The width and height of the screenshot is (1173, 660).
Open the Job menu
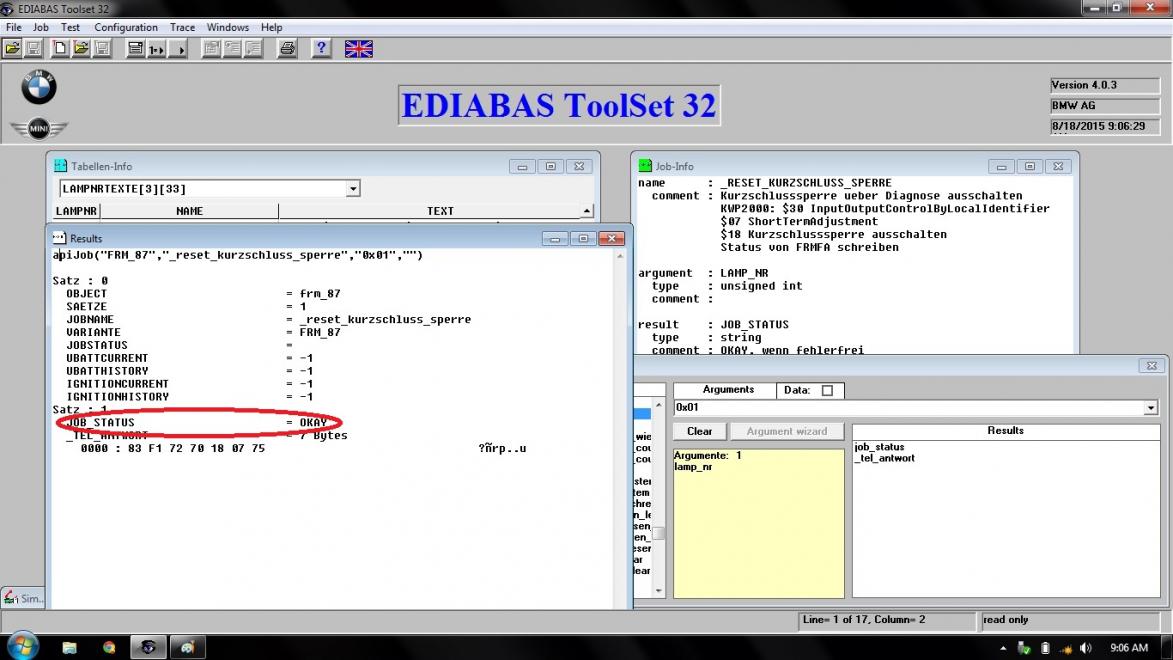(41, 27)
